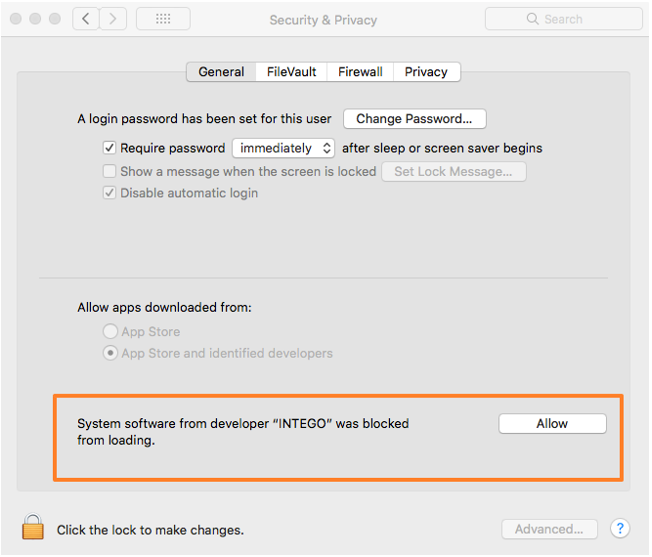Toggle Disable automatic login checkbox
652x557 pixels.
click(x=109, y=193)
